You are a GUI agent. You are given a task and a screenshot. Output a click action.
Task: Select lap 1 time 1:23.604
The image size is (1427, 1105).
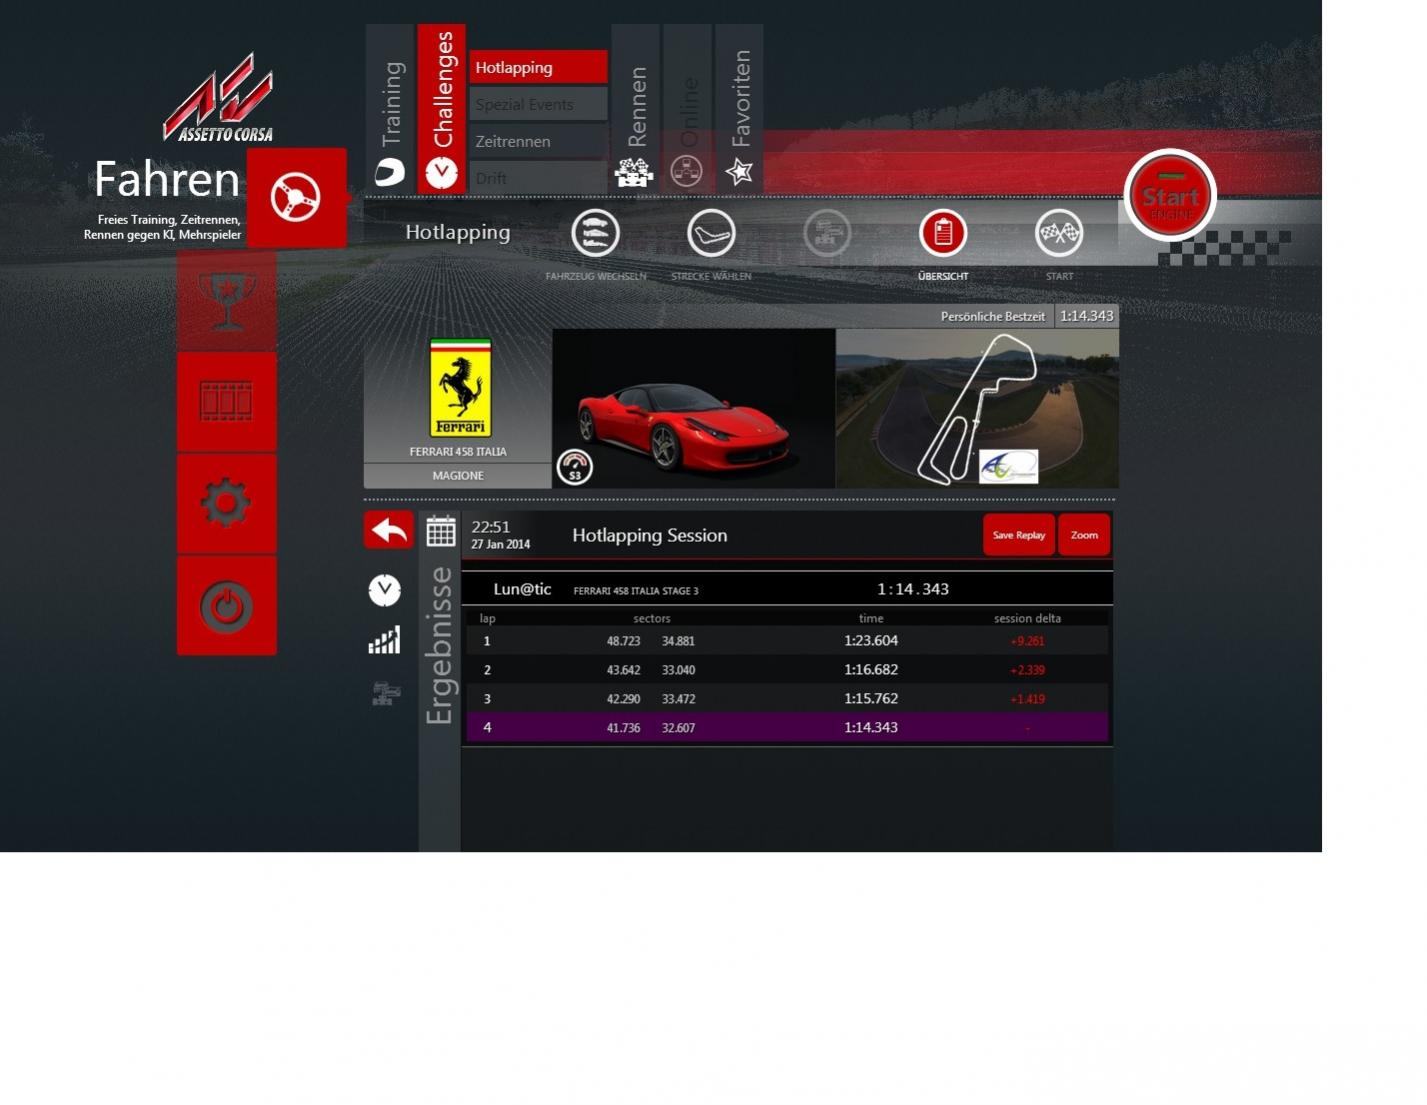click(x=871, y=641)
